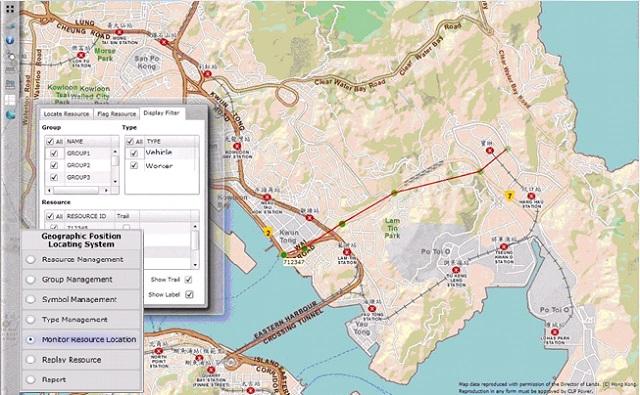Open the Display Filter tab

coord(162,113)
